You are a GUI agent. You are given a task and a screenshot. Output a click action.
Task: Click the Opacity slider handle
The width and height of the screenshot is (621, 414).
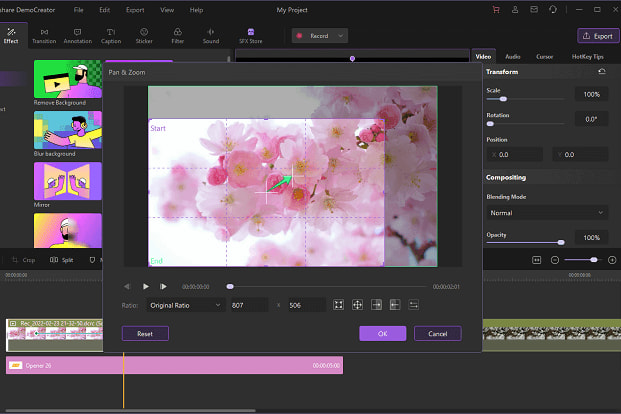(561, 242)
